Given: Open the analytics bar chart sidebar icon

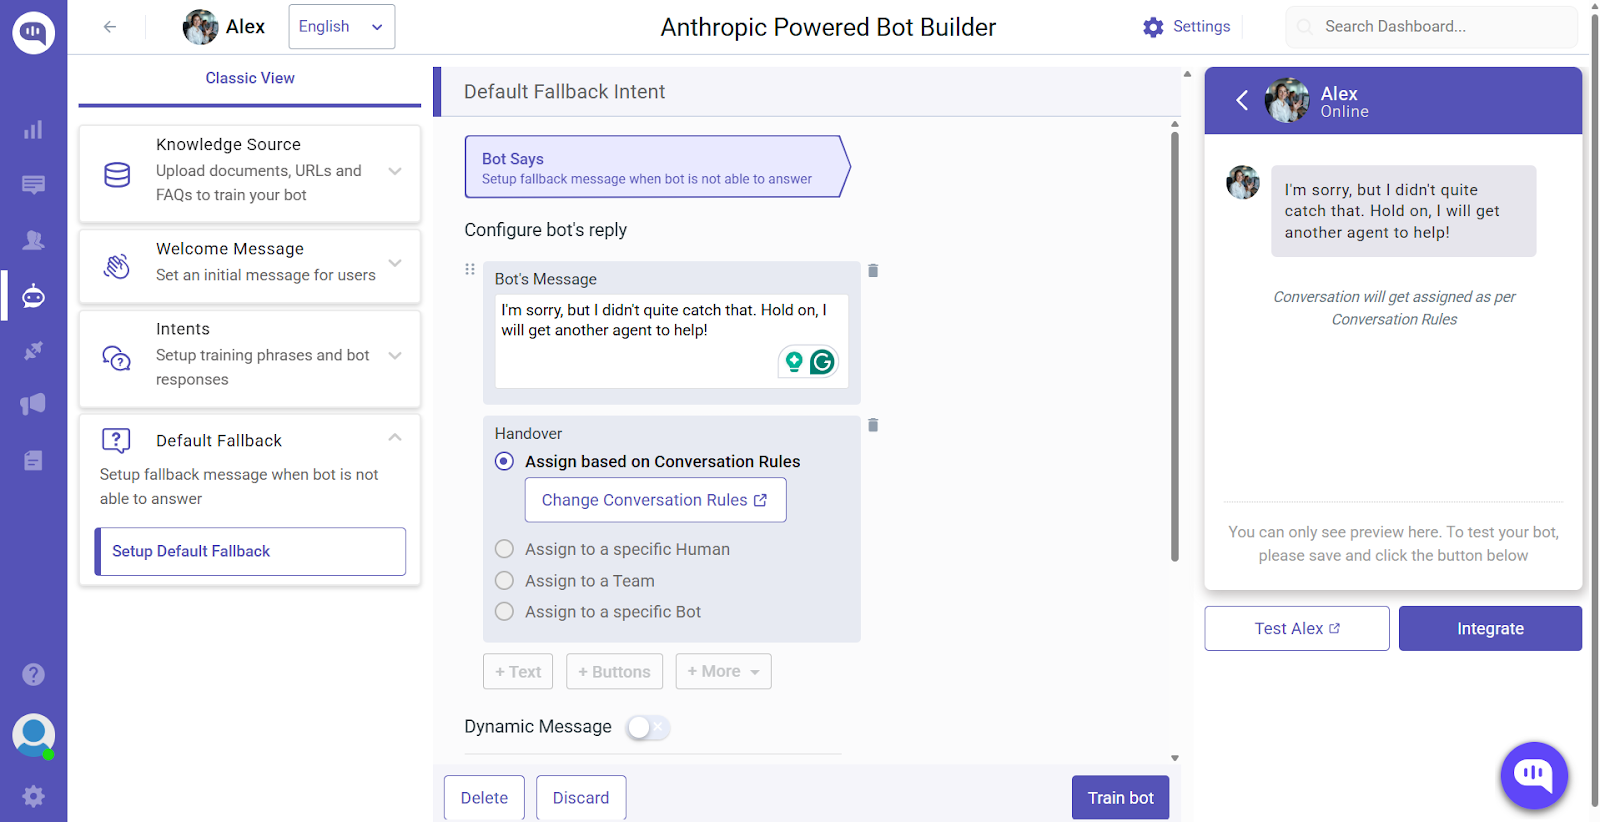Looking at the screenshot, I should pyautogui.click(x=33, y=130).
